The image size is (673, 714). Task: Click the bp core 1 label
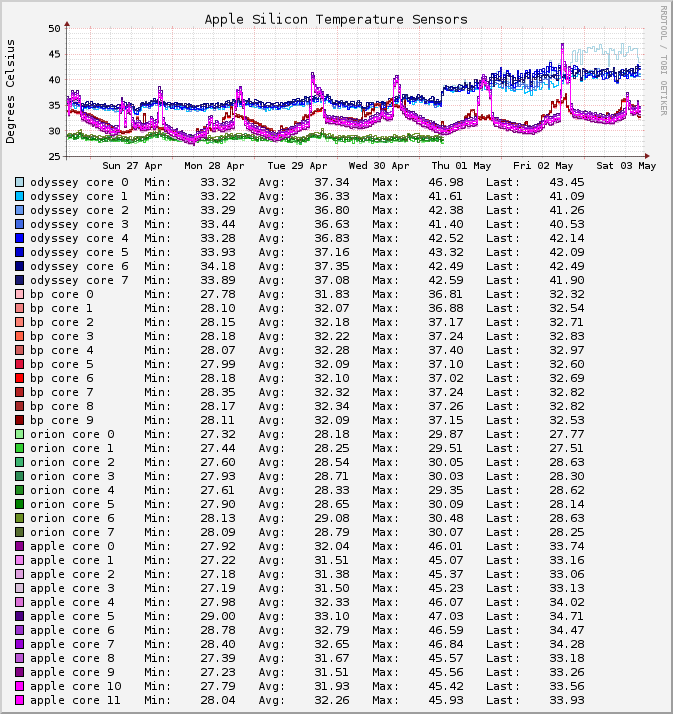[x=62, y=308]
